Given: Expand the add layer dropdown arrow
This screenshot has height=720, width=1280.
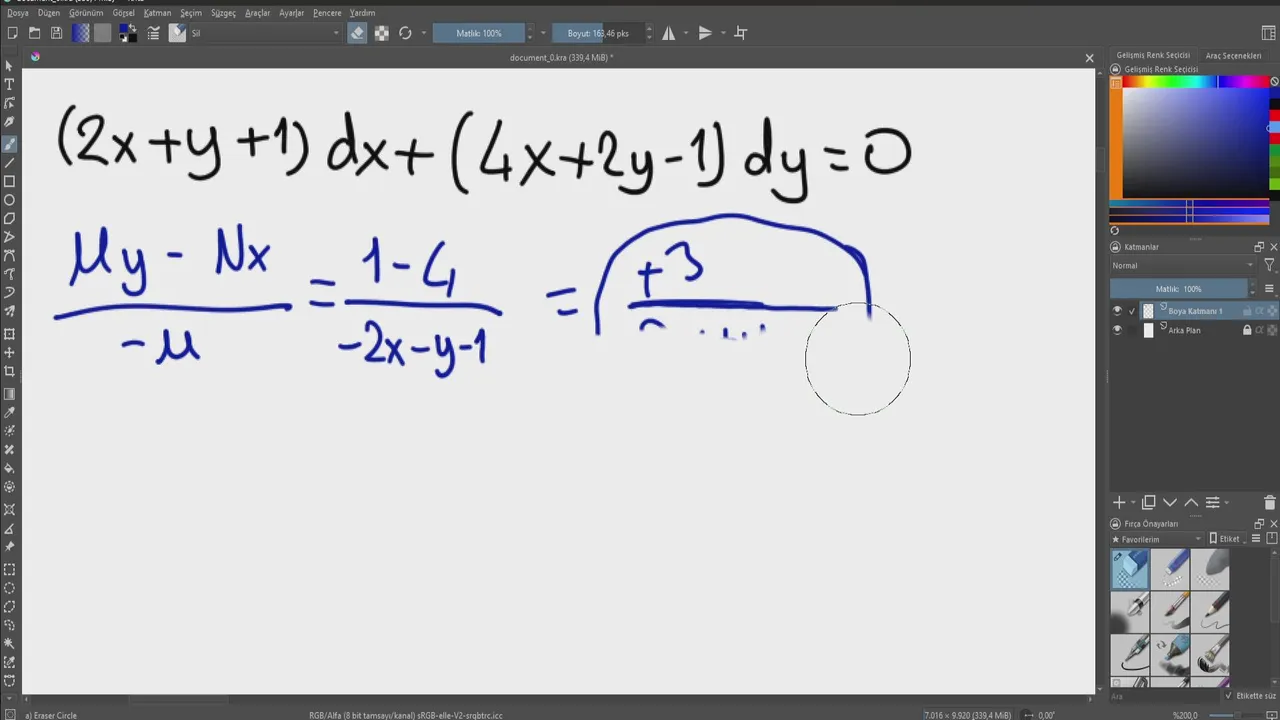Looking at the screenshot, I should 1133,502.
